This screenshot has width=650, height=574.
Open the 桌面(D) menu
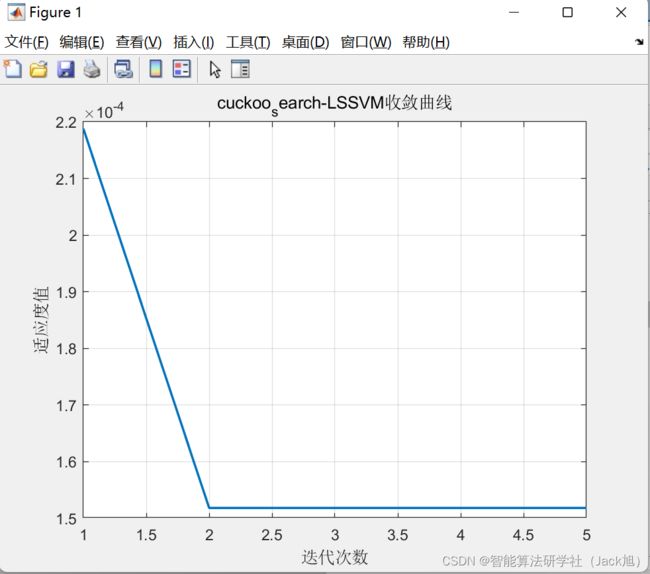[x=306, y=42]
